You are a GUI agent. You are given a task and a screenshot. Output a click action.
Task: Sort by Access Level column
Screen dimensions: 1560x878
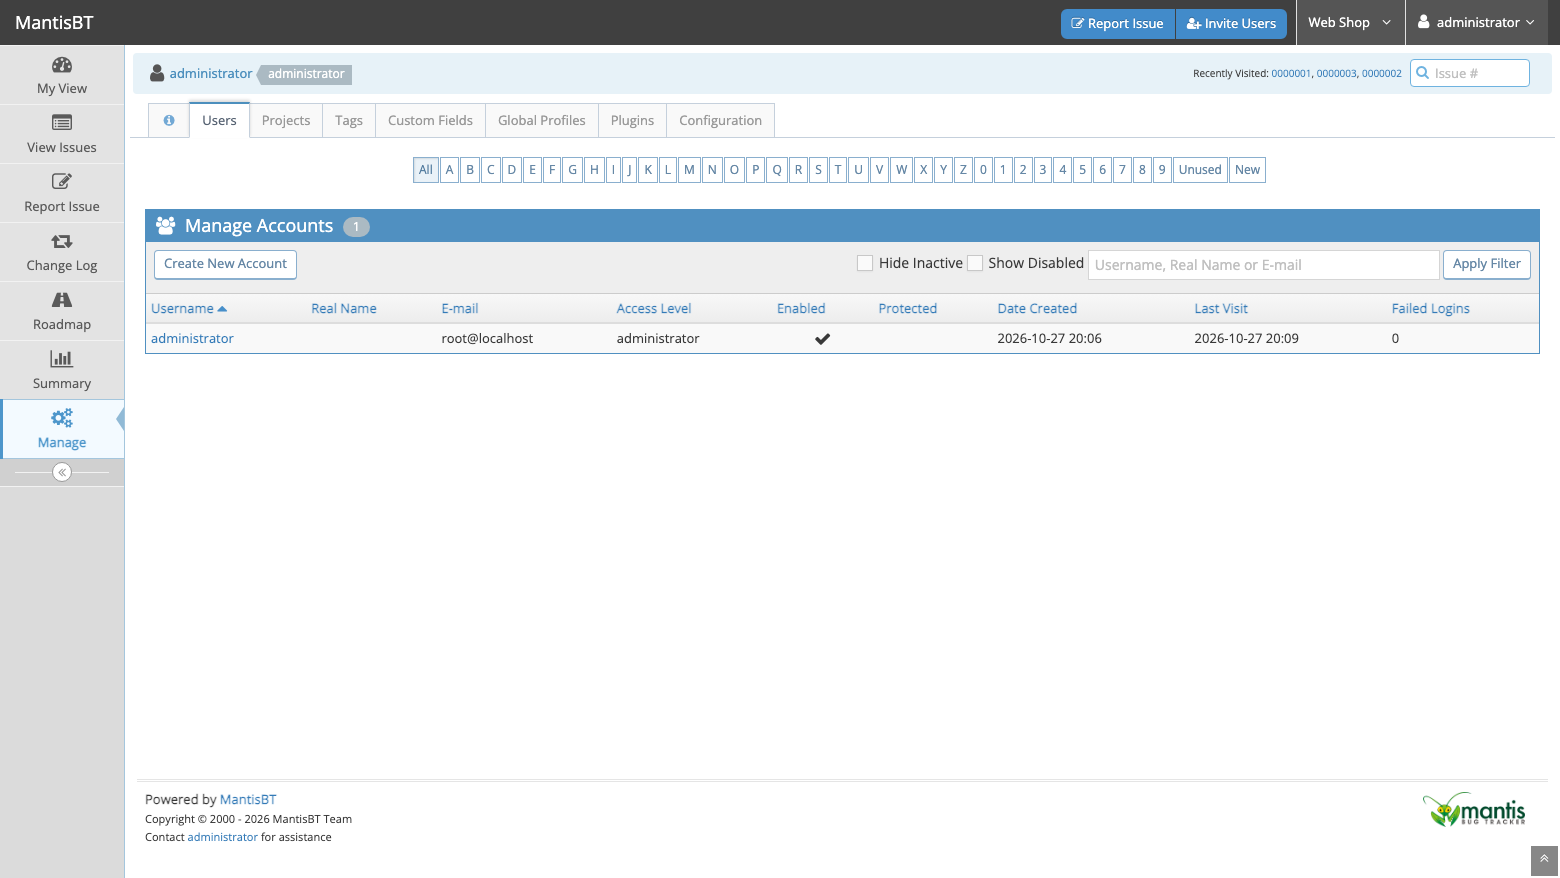(654, 308)
